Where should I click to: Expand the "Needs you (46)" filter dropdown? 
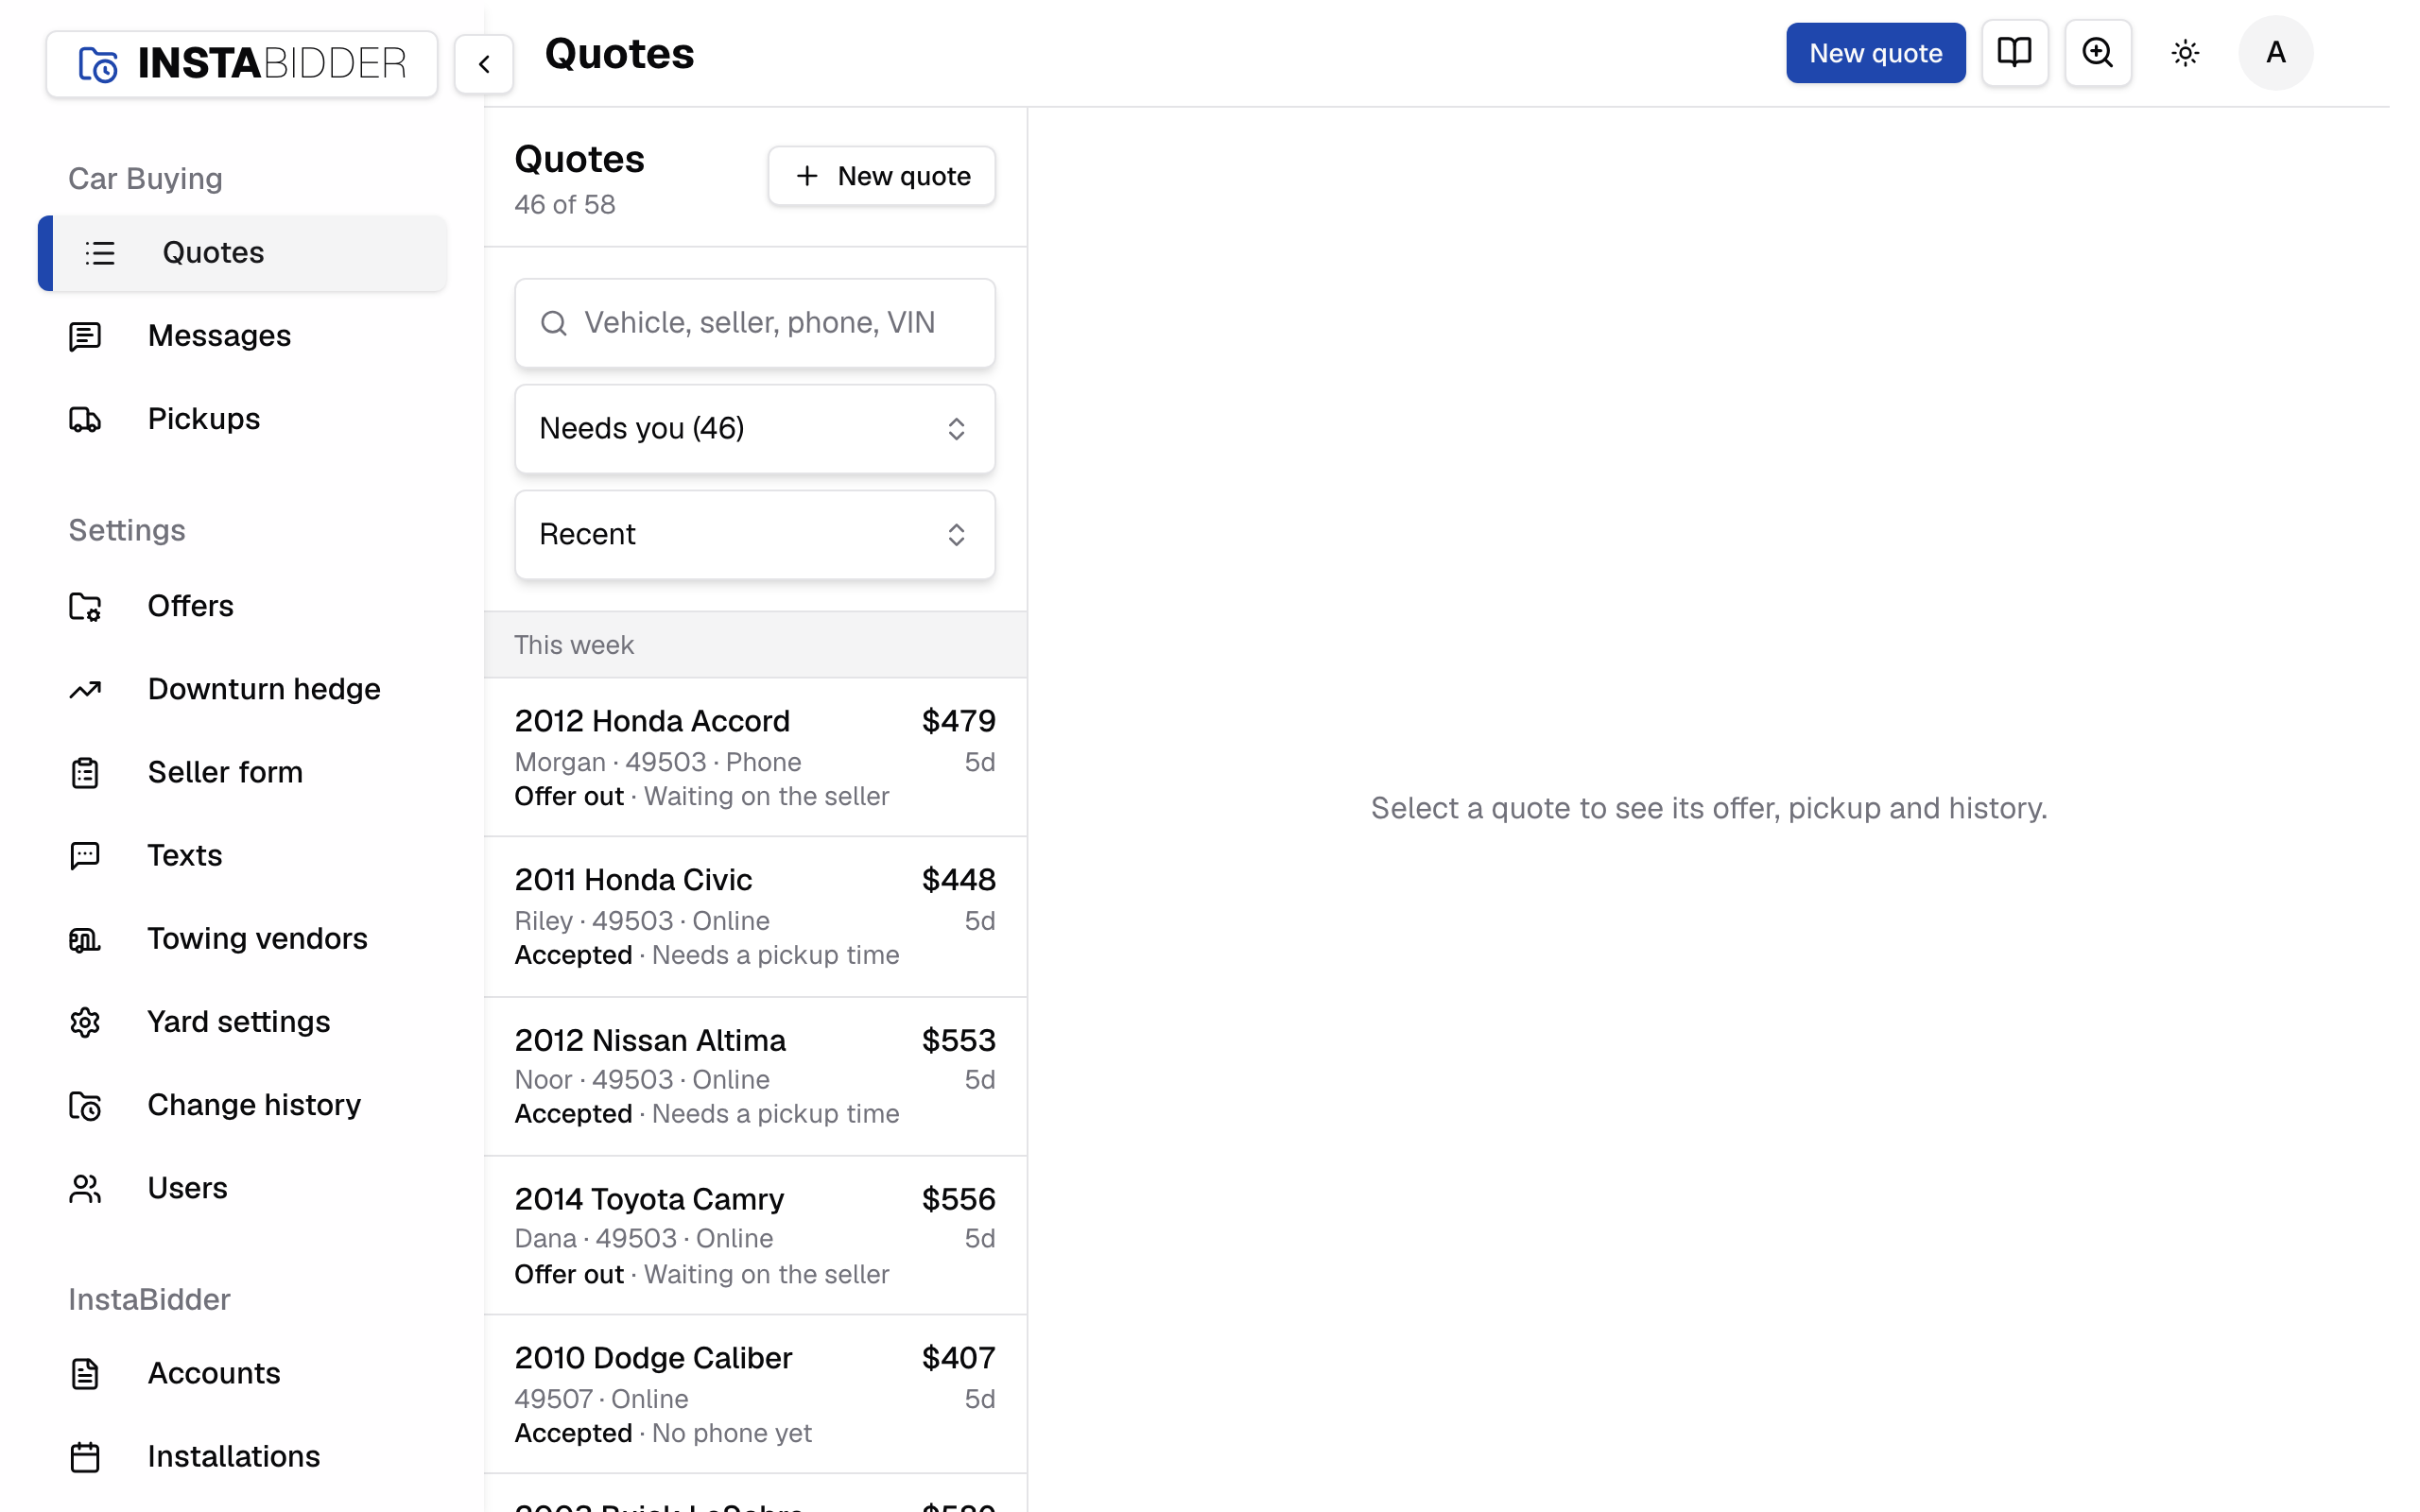pyautogui.click(x=755, y=429)
